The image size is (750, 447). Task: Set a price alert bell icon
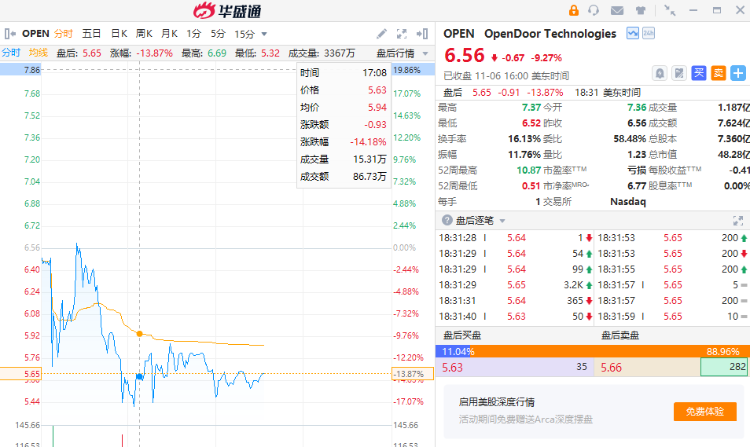(660, 73)
